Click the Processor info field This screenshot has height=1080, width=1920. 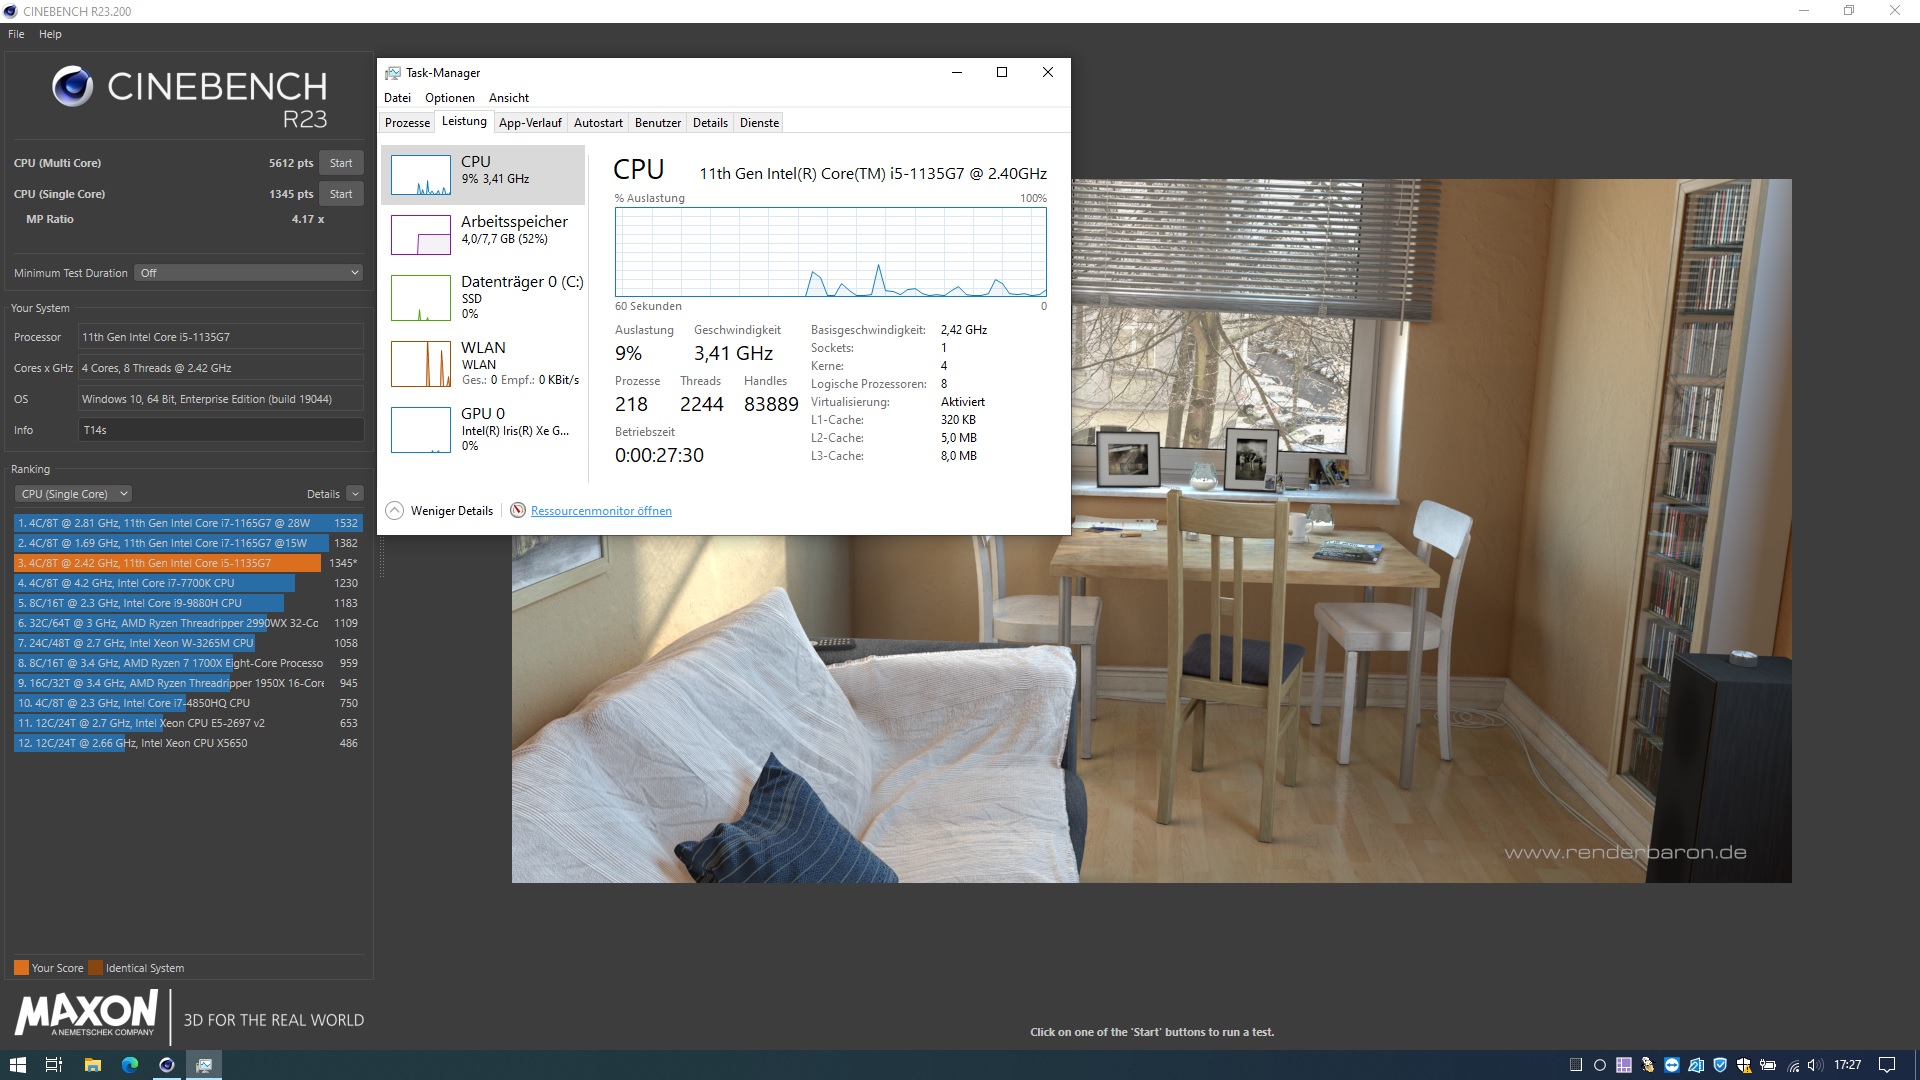(x=221, y=337)
